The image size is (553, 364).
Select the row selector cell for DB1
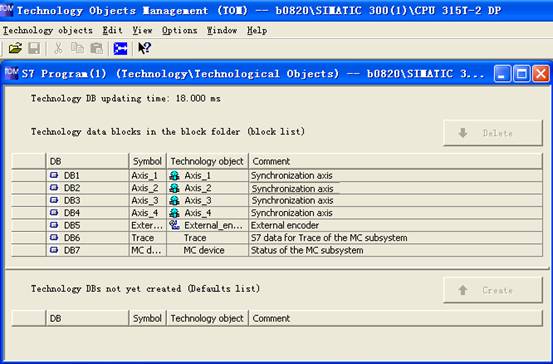pyautogui.click(x=29, y=175)
